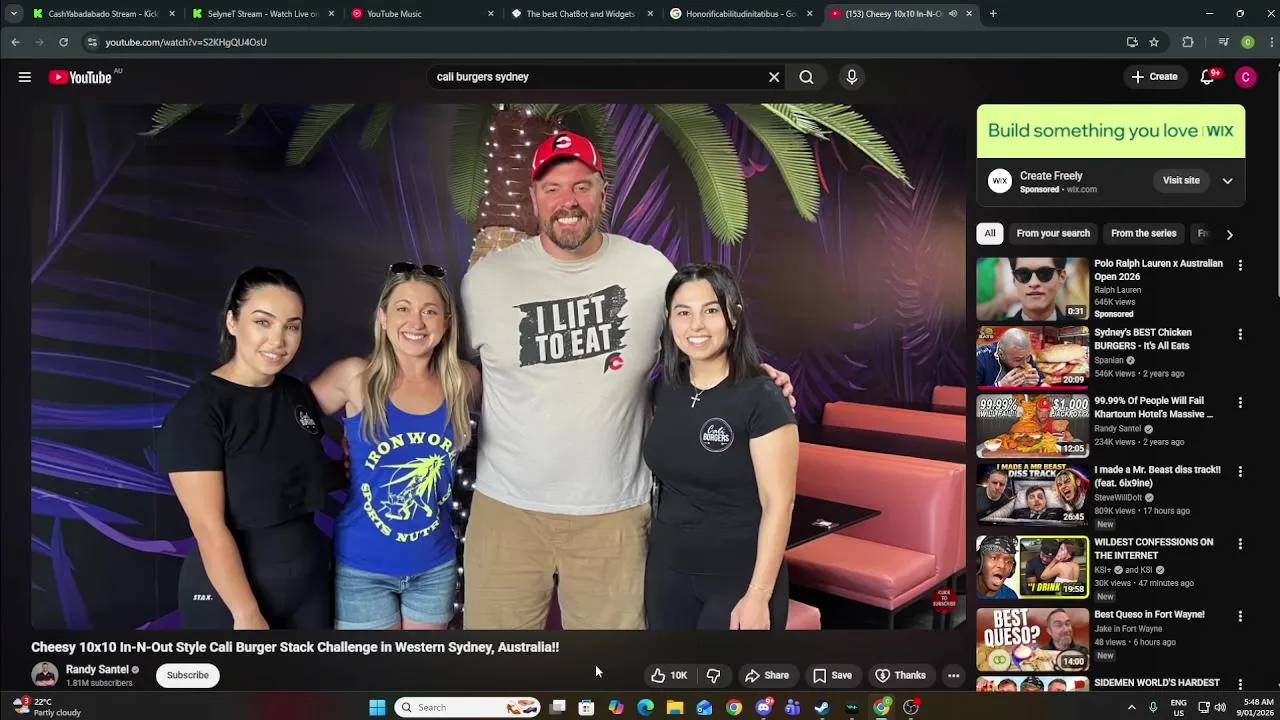Dislike the video with thumbs down
The width and height of the screenshot is (1280, 720).
[713, 675]
